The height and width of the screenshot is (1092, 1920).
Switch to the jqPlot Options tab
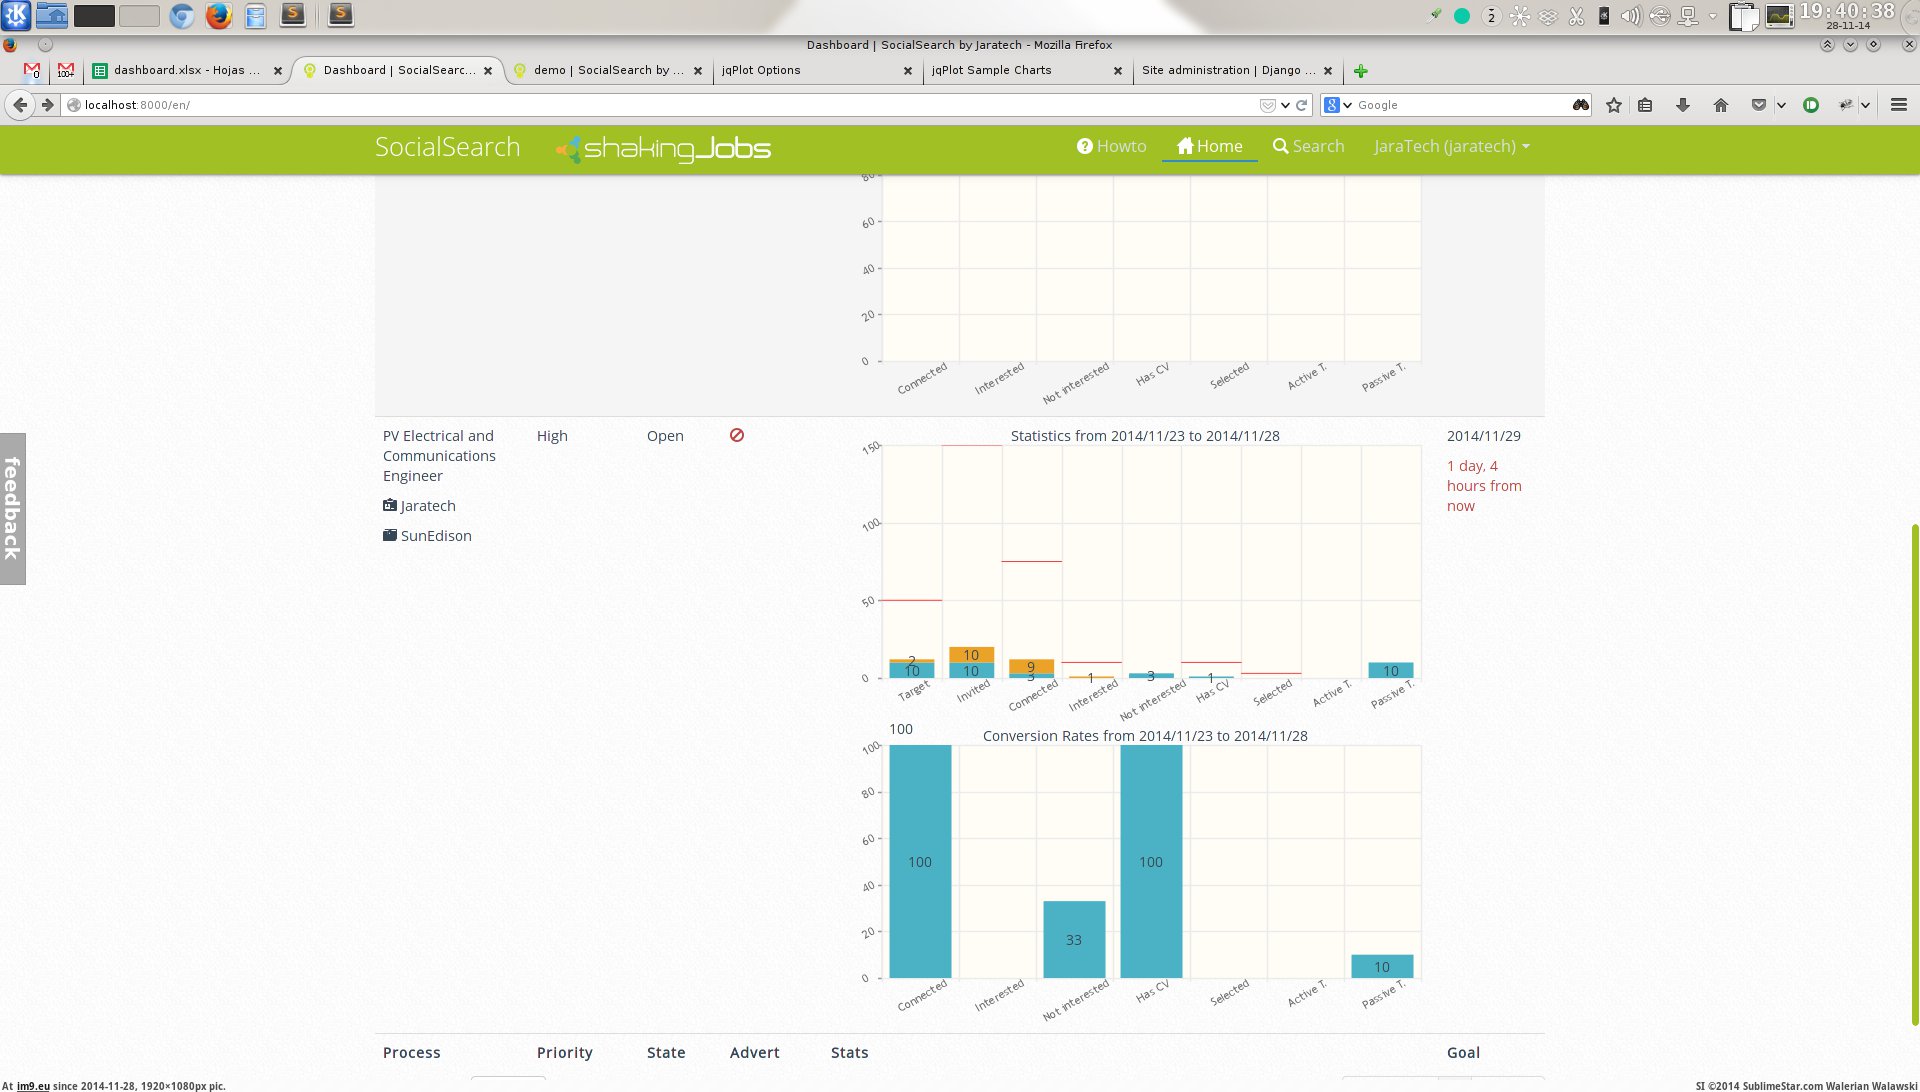[761, 70]
